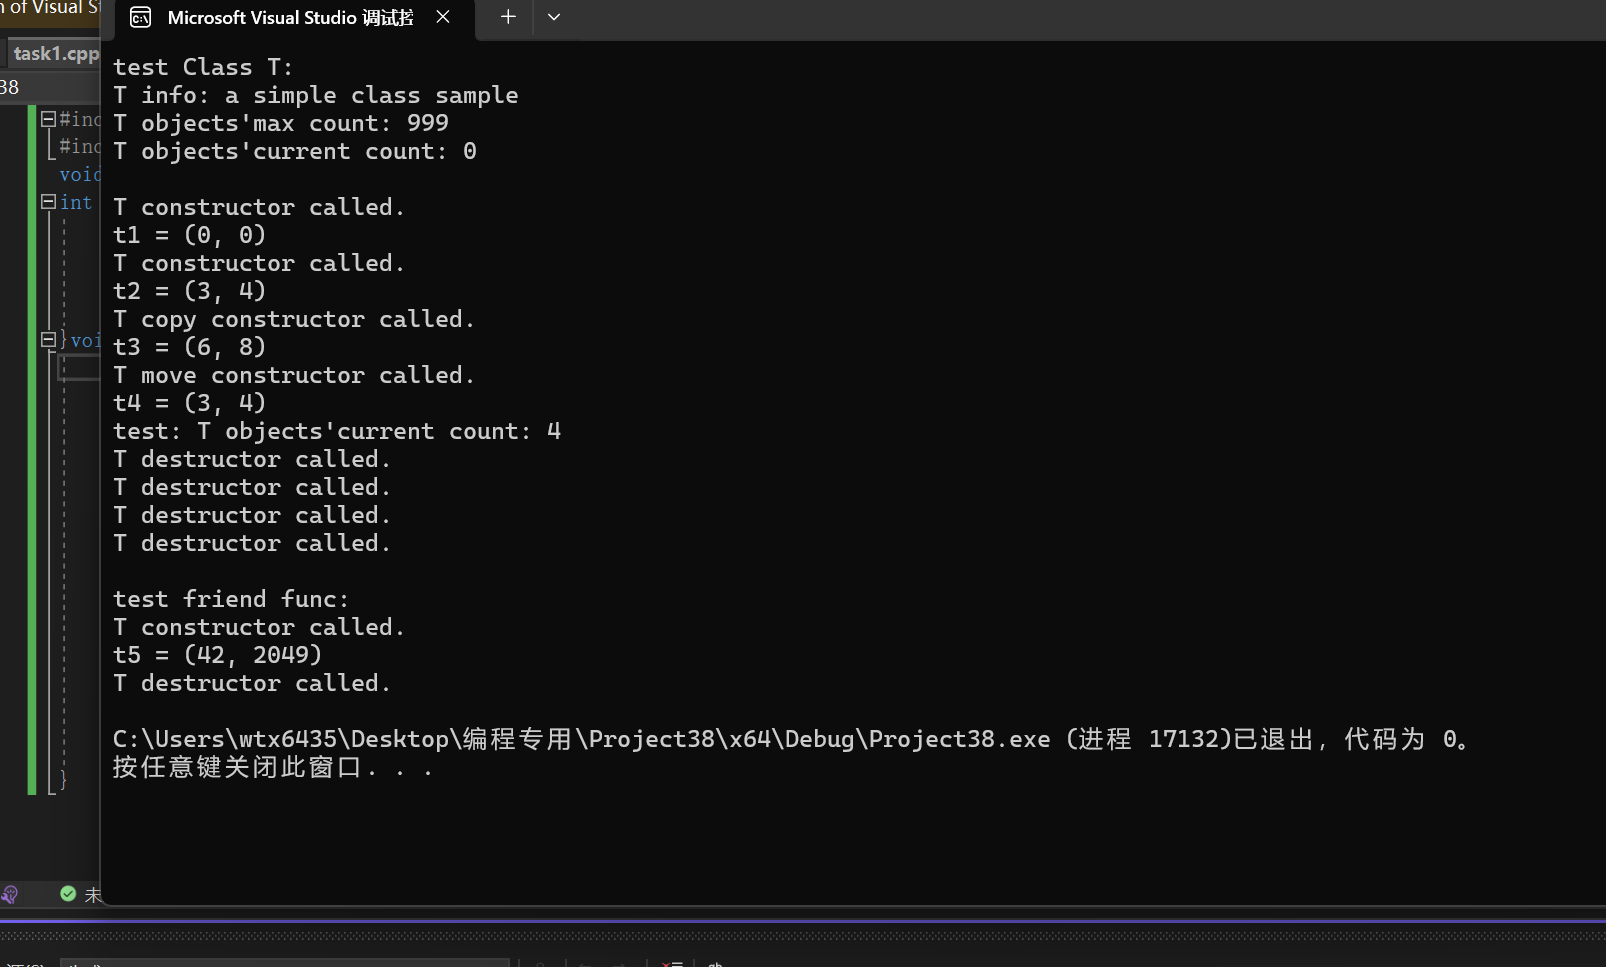
Task: Open the terminal profile dropdown chevron
Action: pyautogui.click(x=554, y=17)
